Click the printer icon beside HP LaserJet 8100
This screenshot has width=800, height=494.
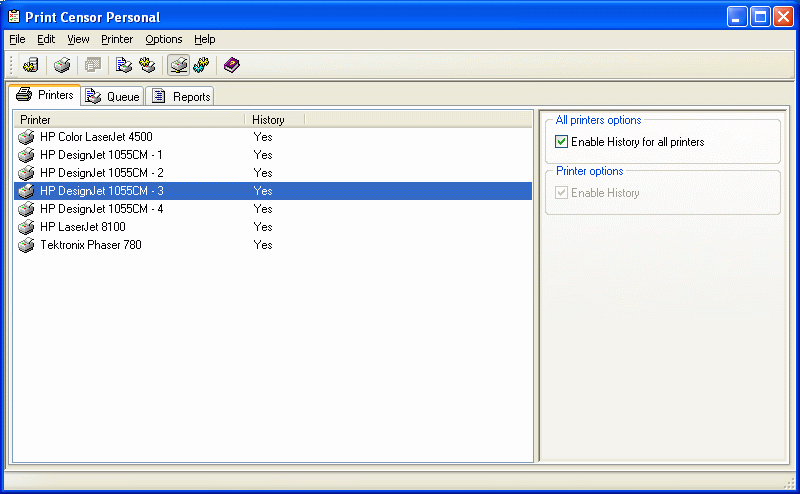click(x=26, y=227)
